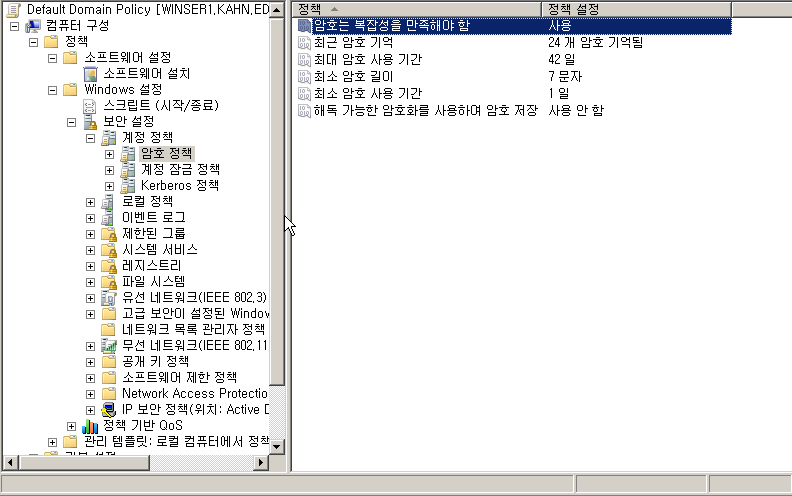Click the 42 일 setting value
The height and width of the screenshot is (496, 792).
[x=562, y=60]
